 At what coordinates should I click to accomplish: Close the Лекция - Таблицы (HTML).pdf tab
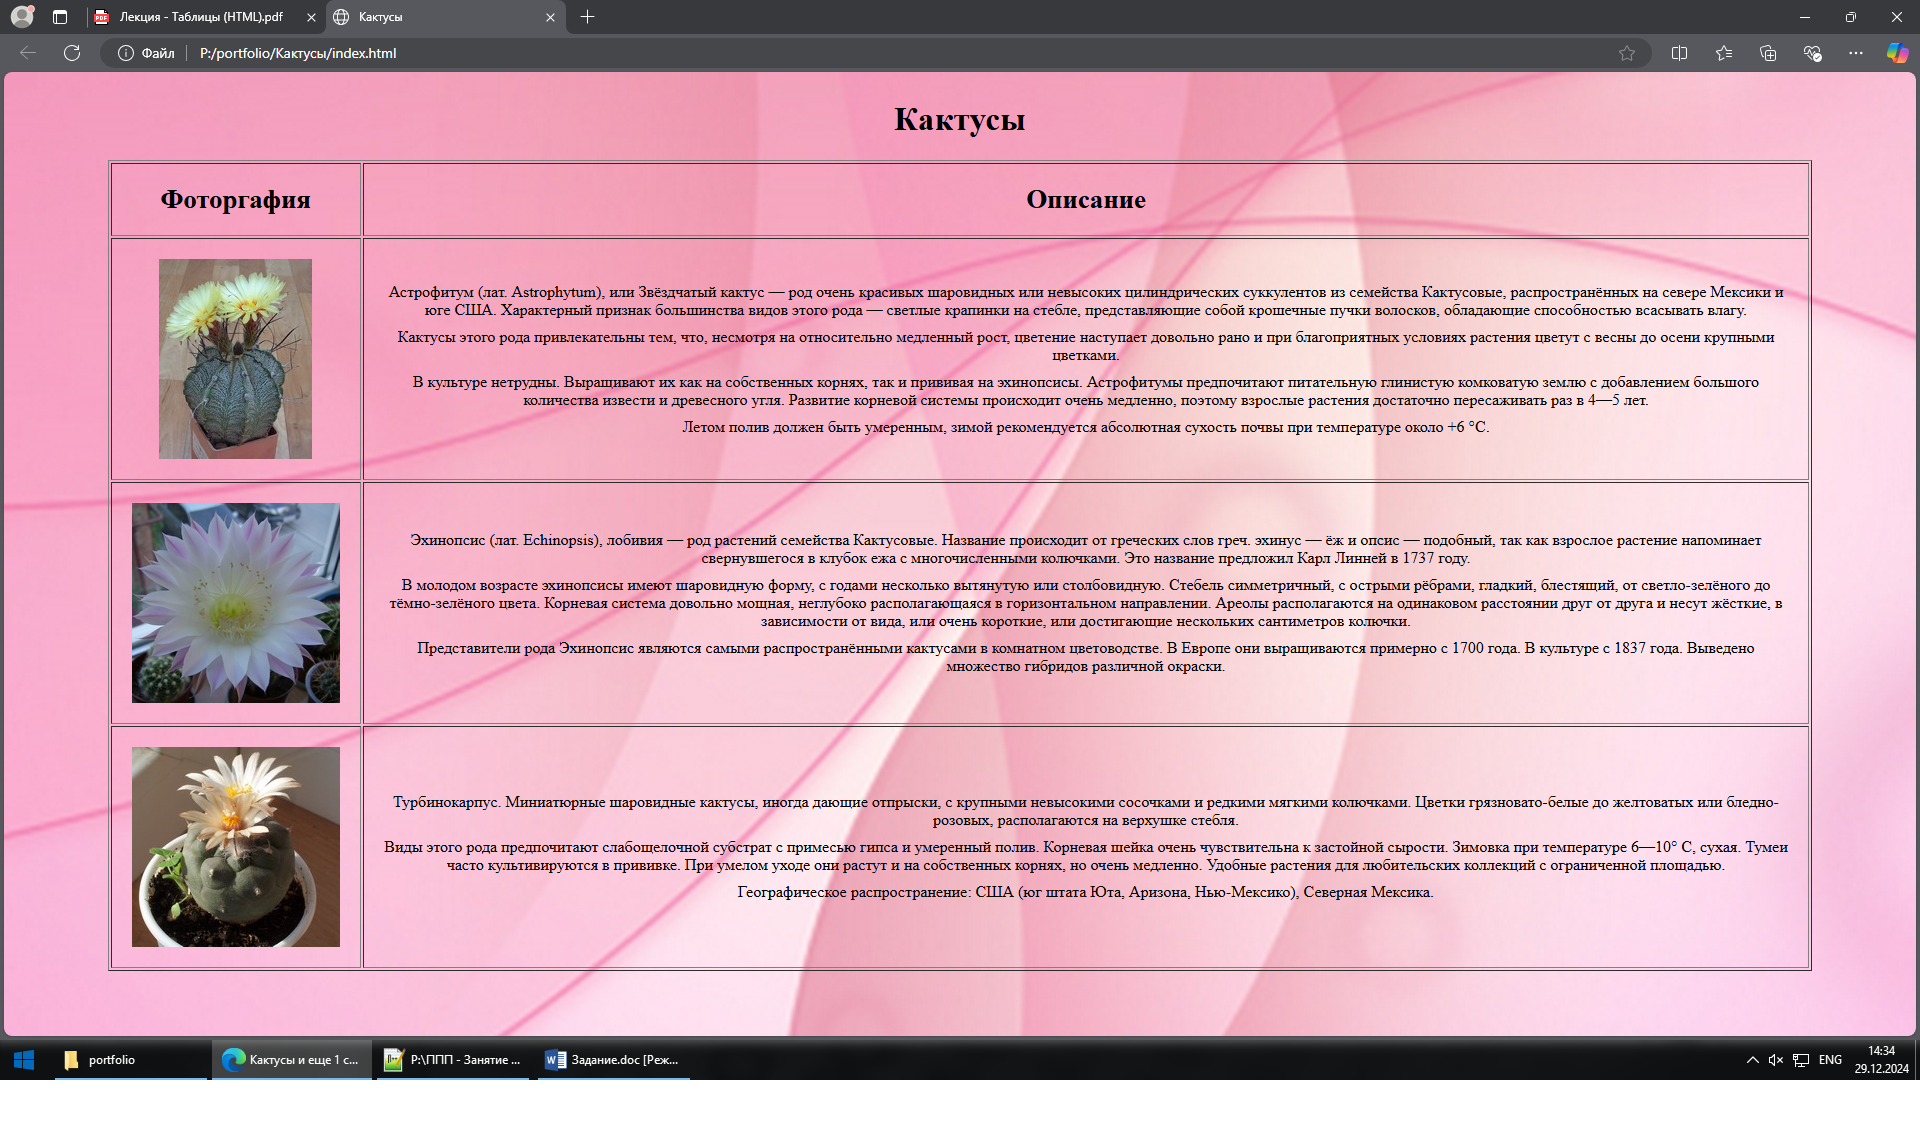coord(311,17)
